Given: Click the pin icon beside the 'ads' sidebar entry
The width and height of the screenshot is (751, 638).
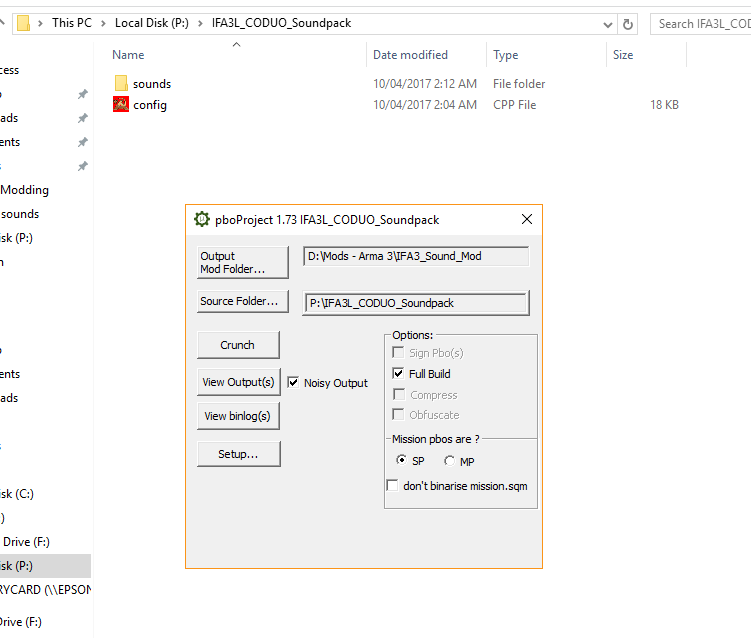Looking at the screenshot, I should tap(83, 118).
